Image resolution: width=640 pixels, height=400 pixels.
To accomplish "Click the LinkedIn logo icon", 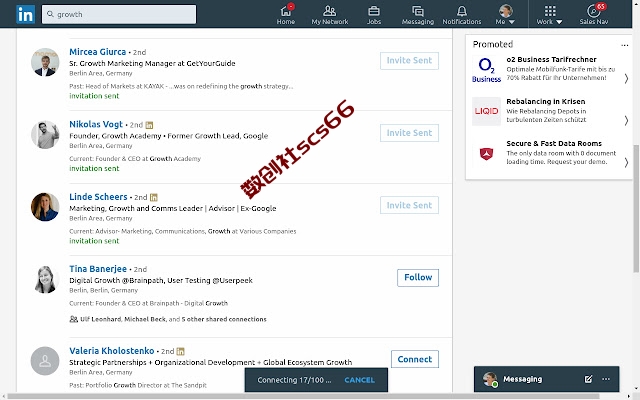I will coord(25,14).
